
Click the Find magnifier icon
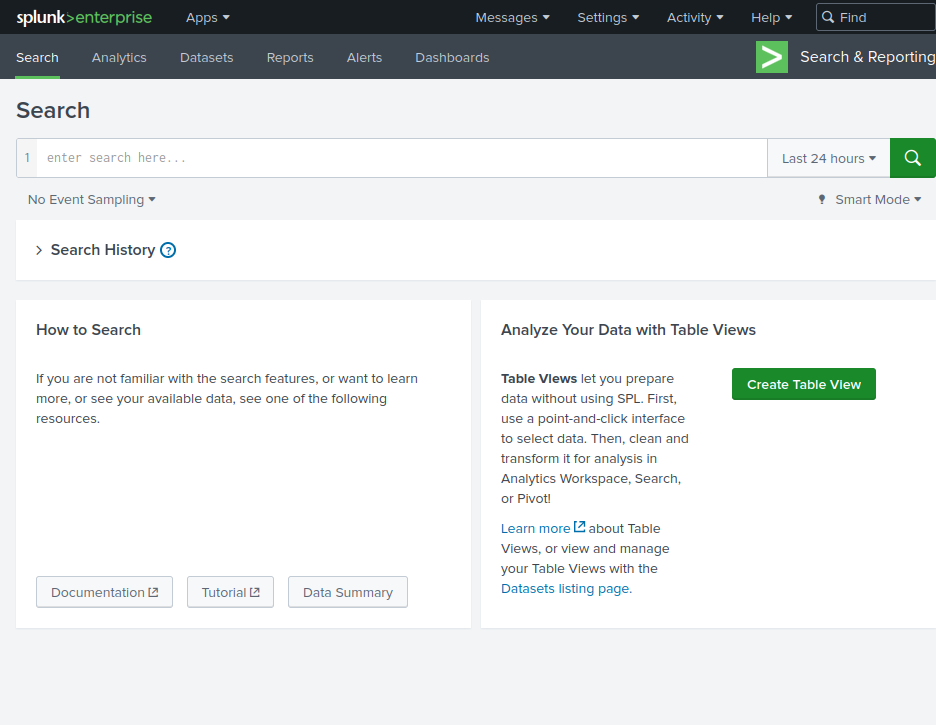(828, 17)
